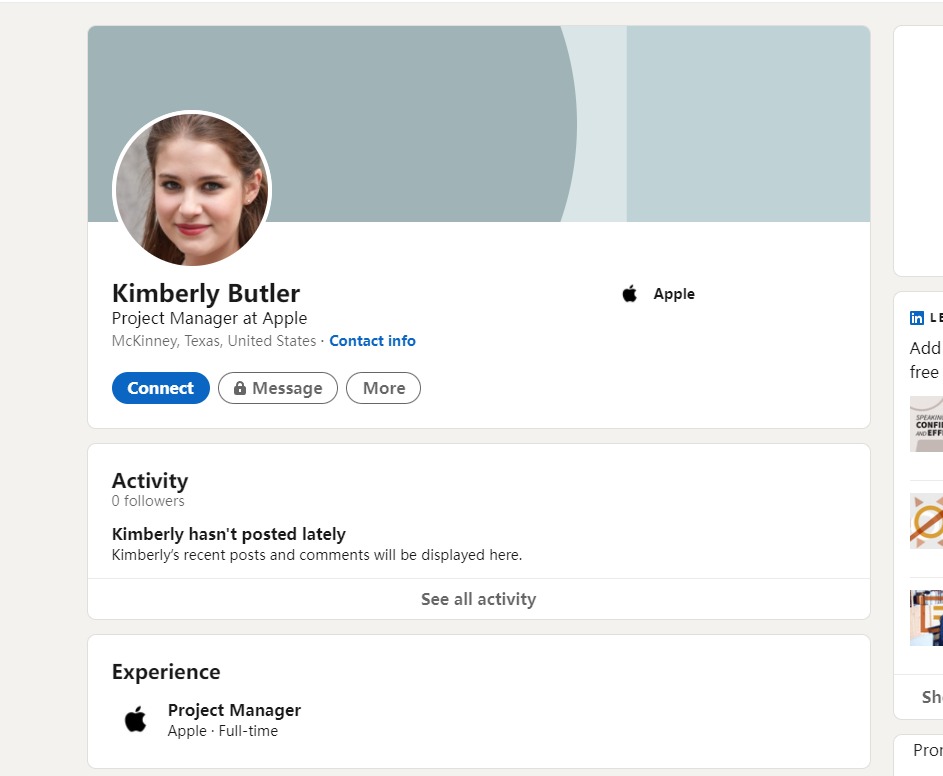The width and height of the screenshot is (943, 776).
Task: Click the locked Message button
Action: coord(278,388)
